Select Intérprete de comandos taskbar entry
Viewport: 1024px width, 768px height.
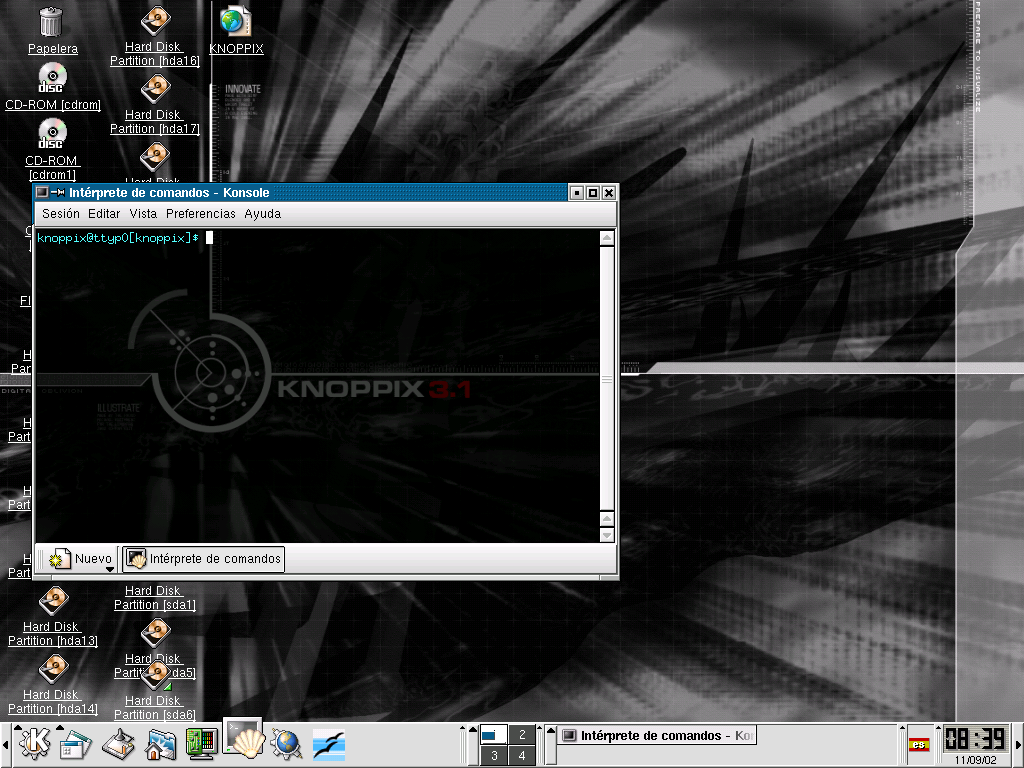[x=657, y=735]
